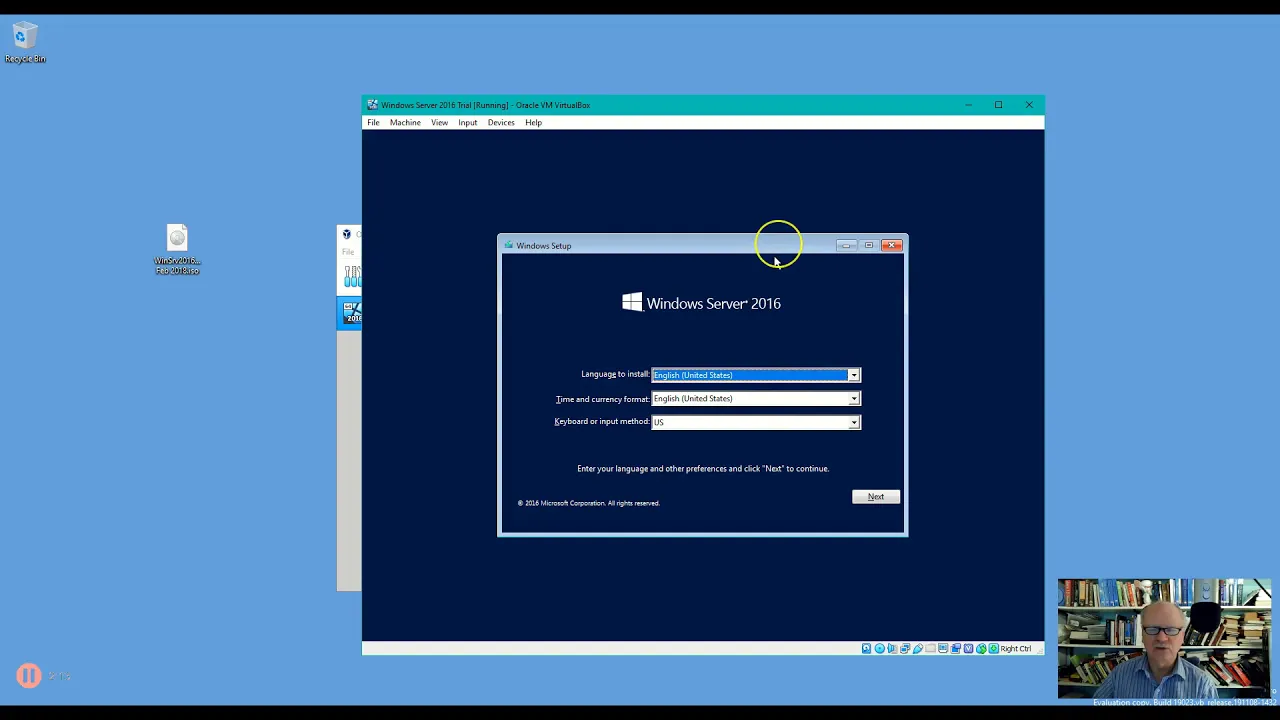Open File menu in VirtualBox Manager behind

348,252
